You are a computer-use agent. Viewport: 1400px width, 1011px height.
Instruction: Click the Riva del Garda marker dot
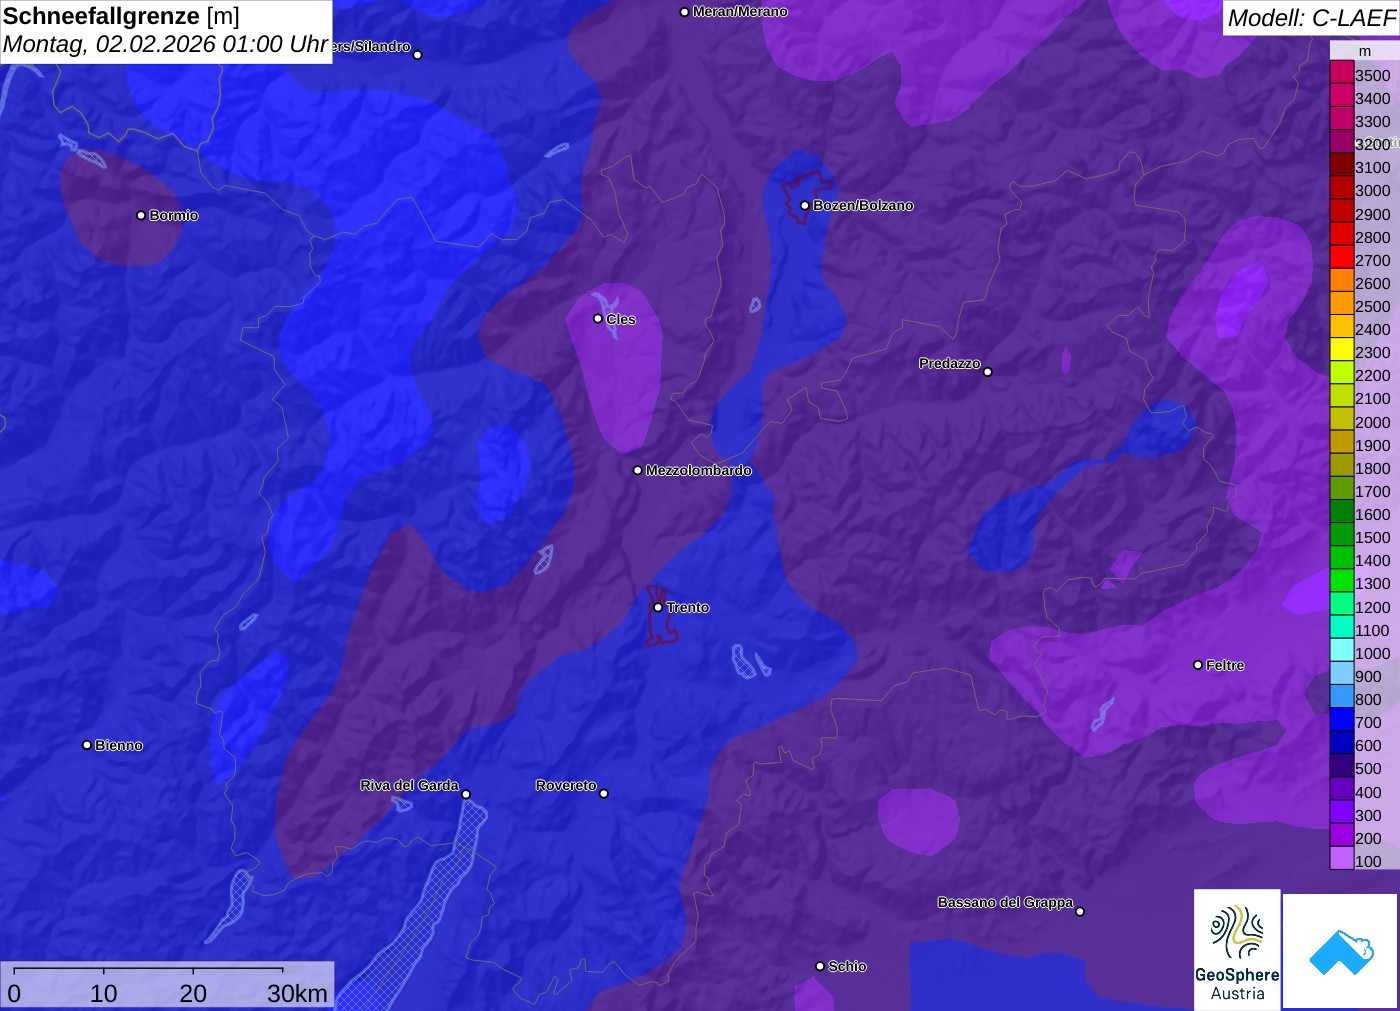[466, 795]
